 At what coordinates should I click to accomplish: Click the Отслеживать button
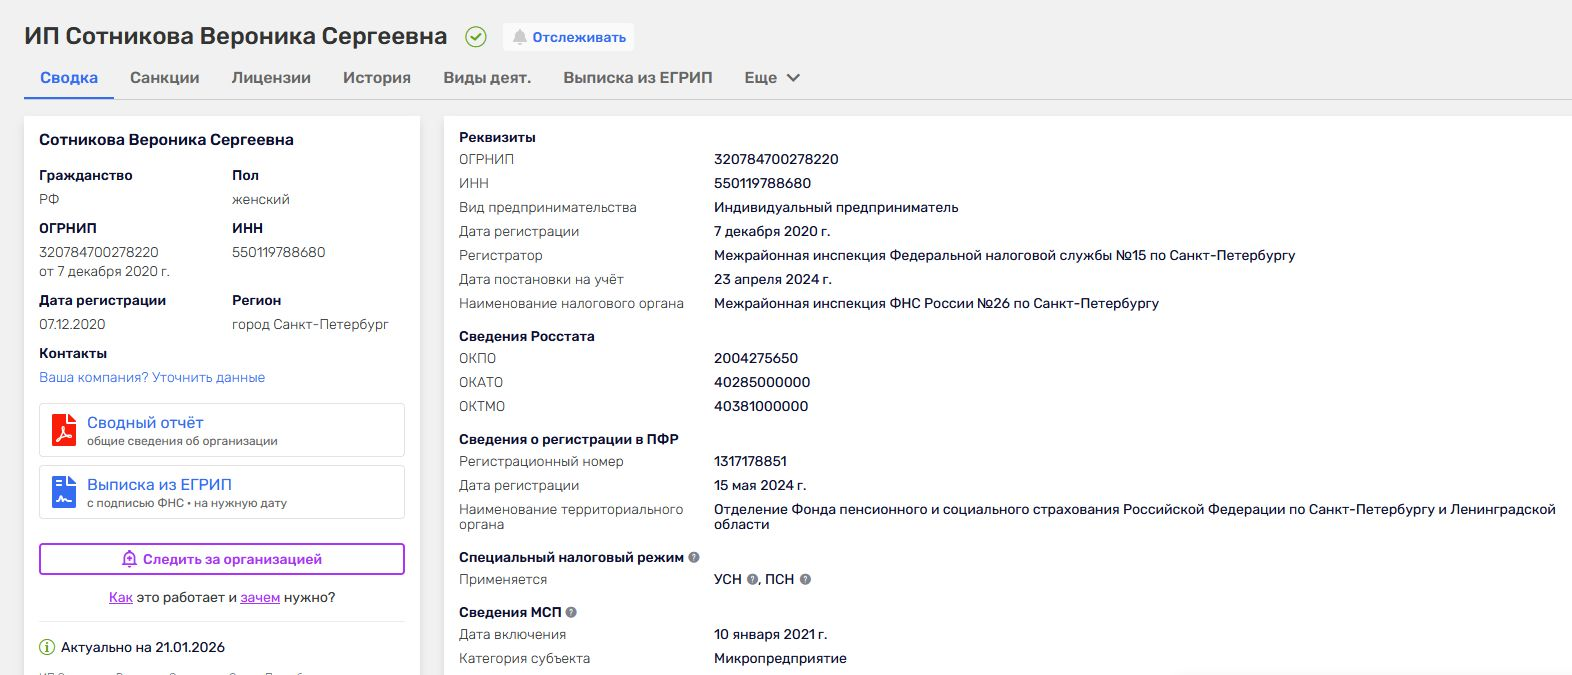point(568,37)
